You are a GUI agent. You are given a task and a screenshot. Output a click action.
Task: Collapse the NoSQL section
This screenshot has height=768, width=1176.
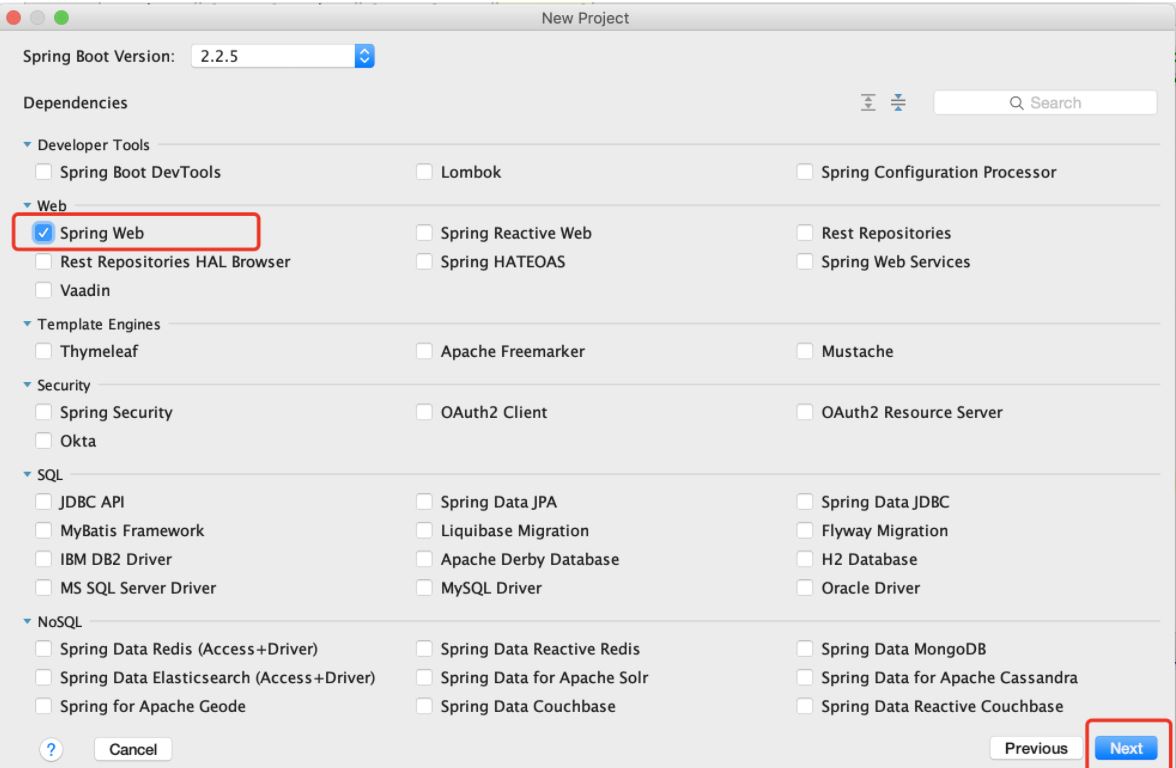(x=28, y=622)
